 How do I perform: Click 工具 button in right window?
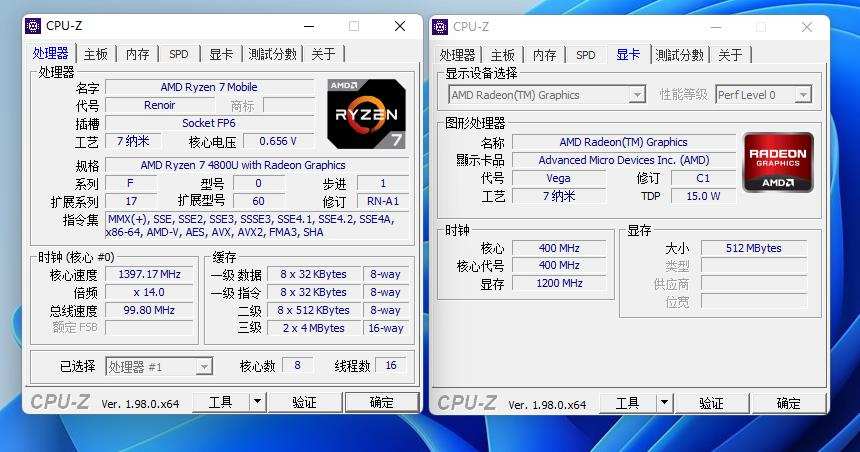point(628,403)
